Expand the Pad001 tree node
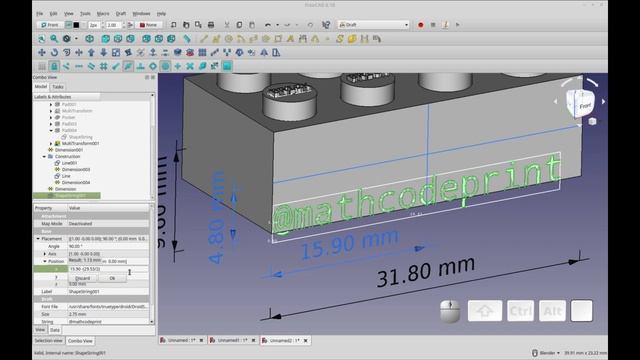This screenshot has width=640, height=360. click(x=51, y=104)
